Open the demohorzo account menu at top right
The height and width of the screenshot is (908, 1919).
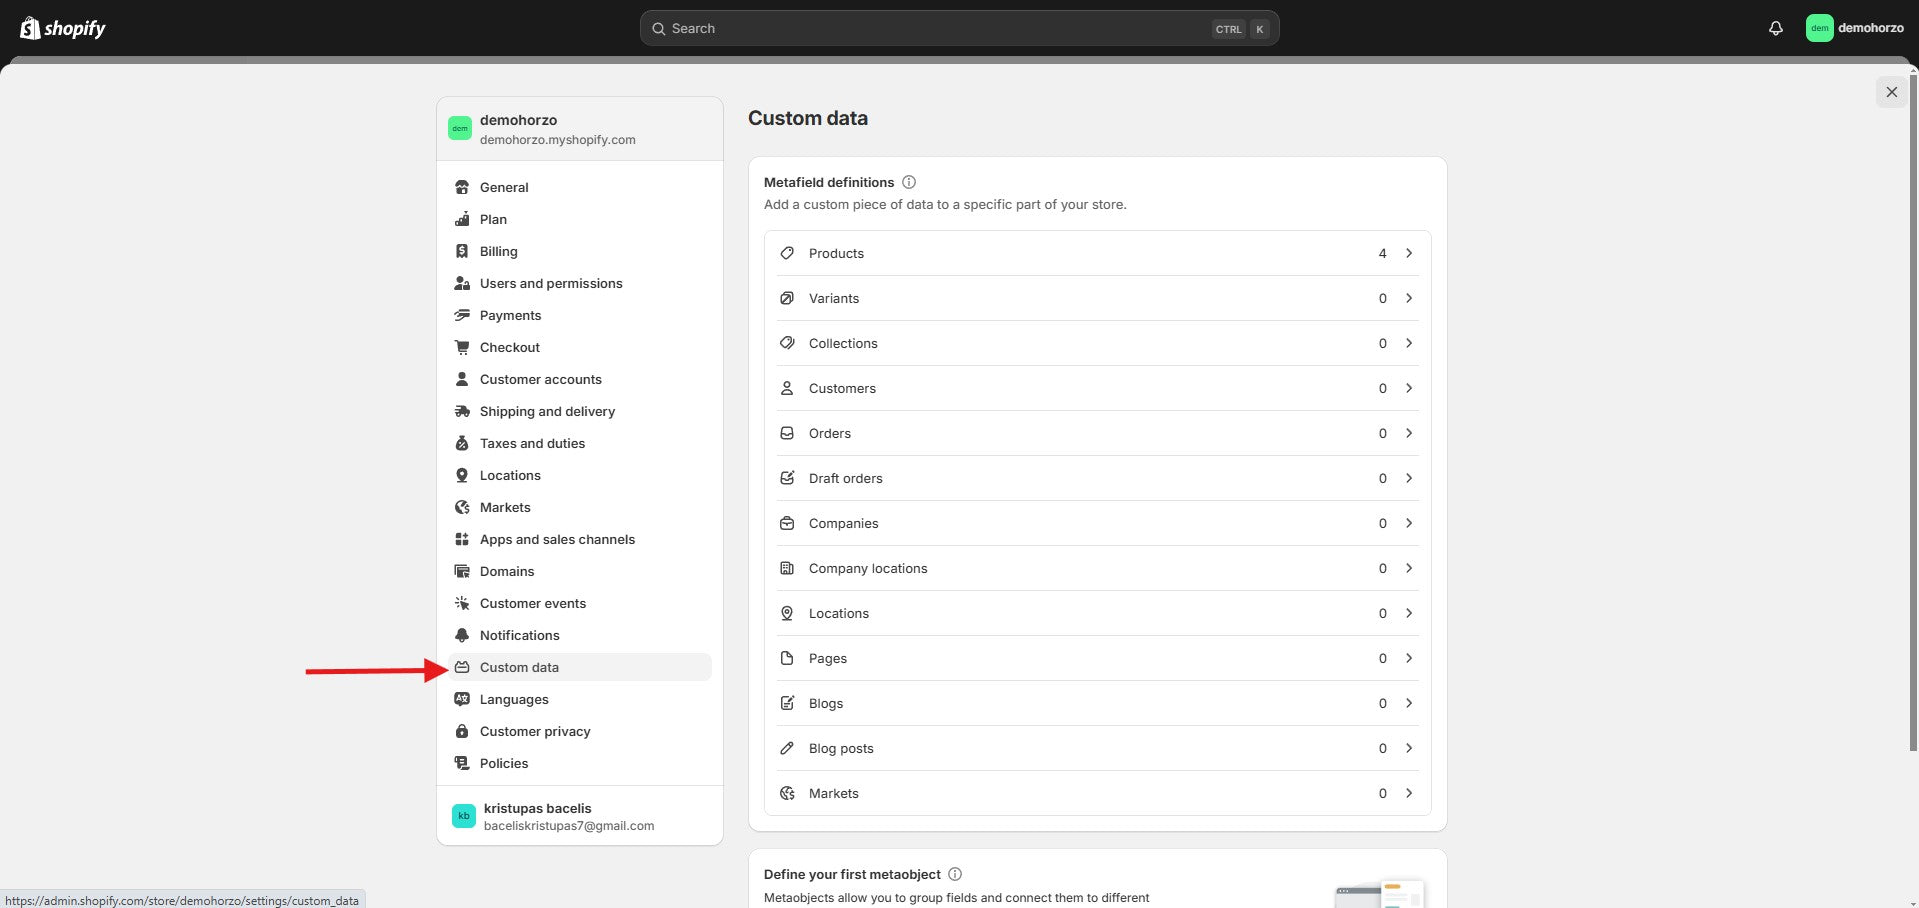point(1854,28)
